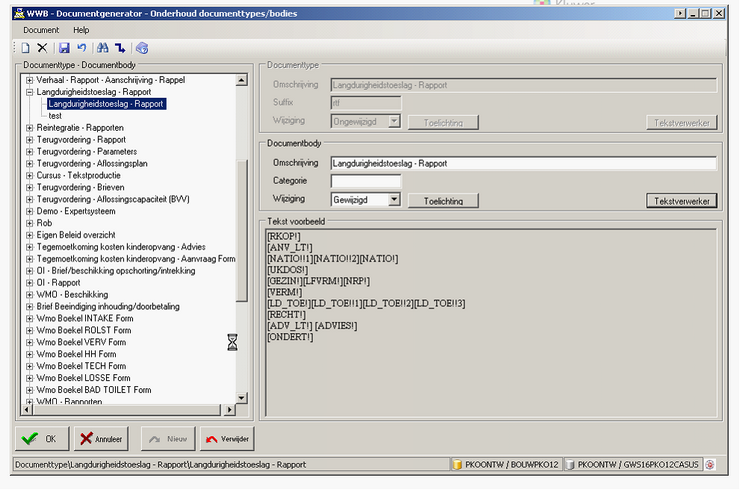Click the red circular icon in status bar
This screenshot has height=490, width=740.
click(709, 465)
